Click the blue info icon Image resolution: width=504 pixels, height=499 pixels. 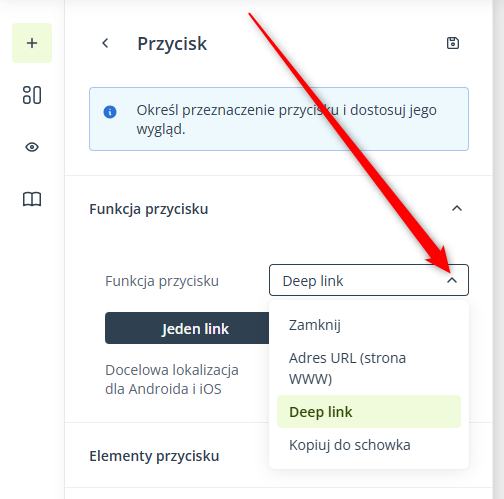110,112
